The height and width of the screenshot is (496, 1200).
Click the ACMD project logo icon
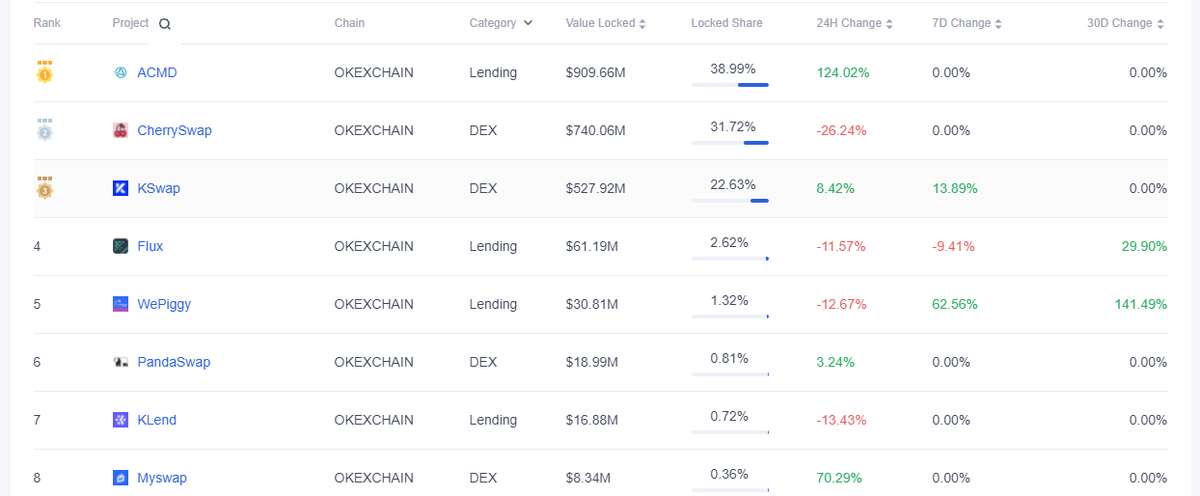120,72
